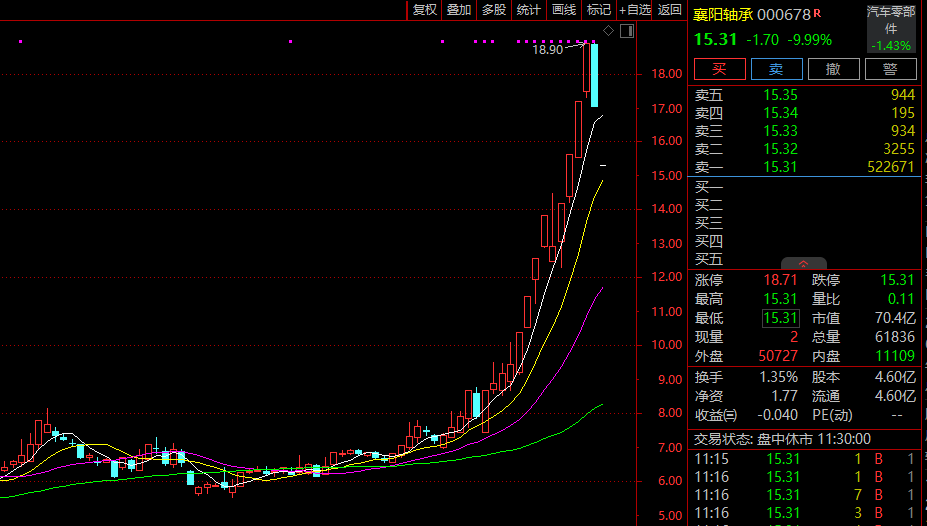Screen dimensions: 927x526
Task: Toggle the side panel layout icon
Action: click(627, 31)
